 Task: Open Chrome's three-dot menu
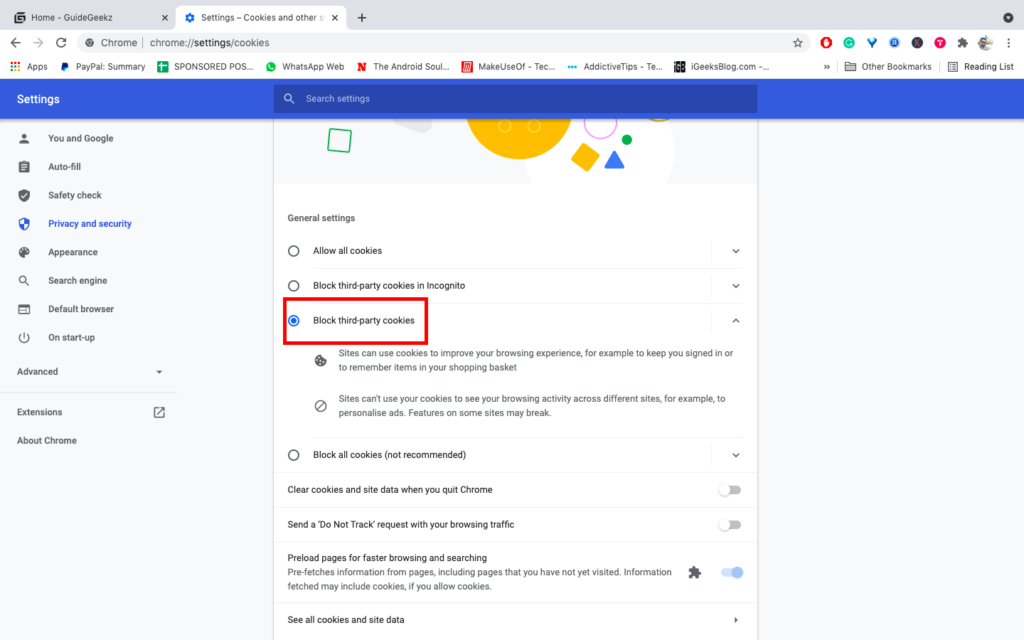(1008, 42)
